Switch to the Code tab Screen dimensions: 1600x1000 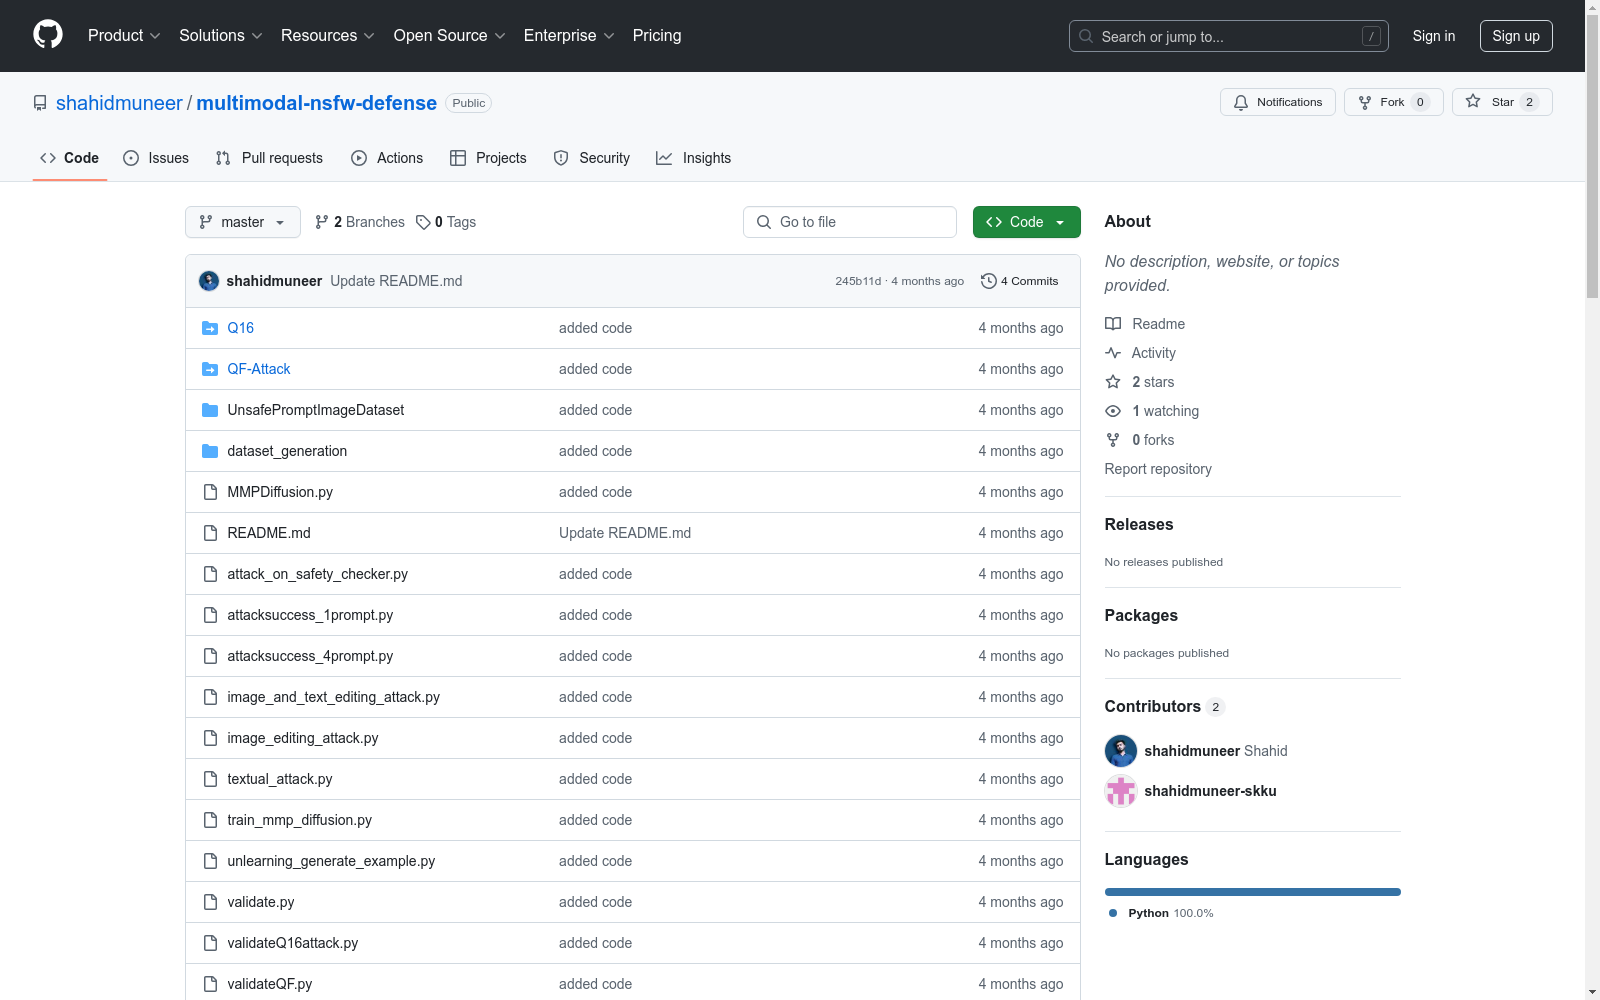click(70, 158)
